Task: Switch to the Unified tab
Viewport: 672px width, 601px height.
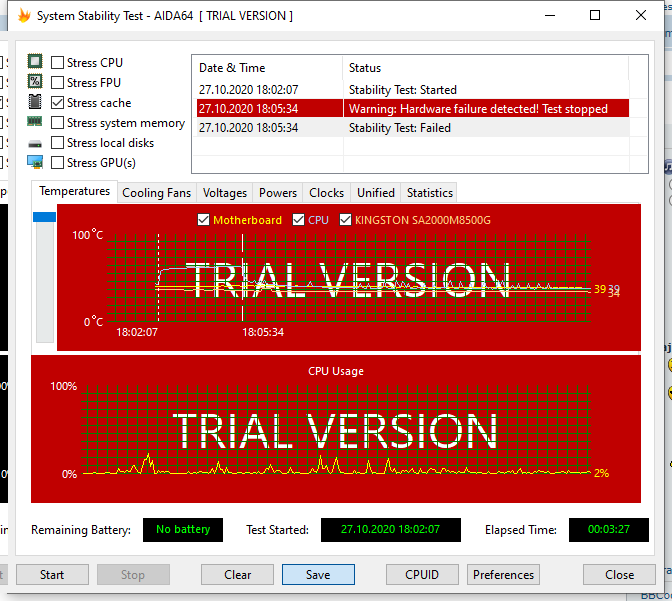Action: (x=376, y=193)
